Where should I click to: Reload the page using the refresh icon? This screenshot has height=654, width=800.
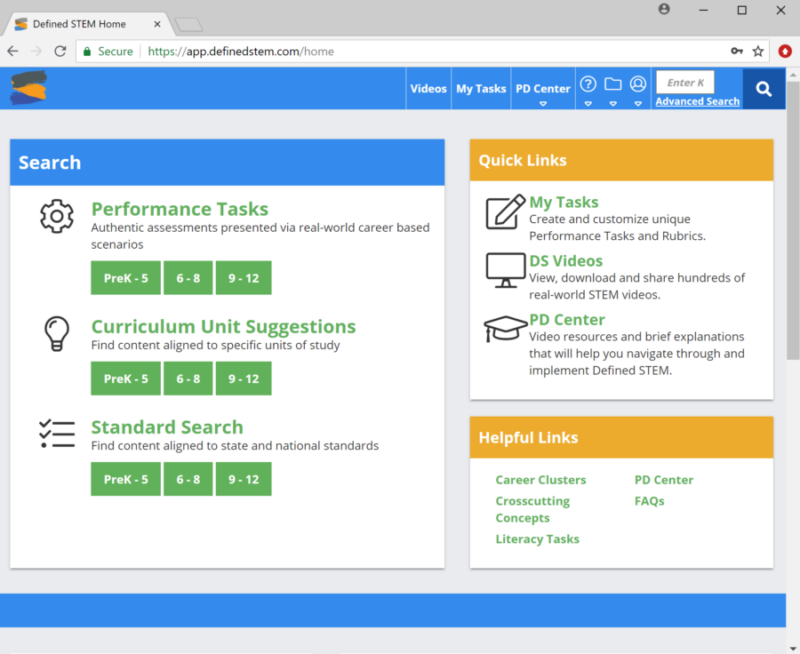point(63,50)
